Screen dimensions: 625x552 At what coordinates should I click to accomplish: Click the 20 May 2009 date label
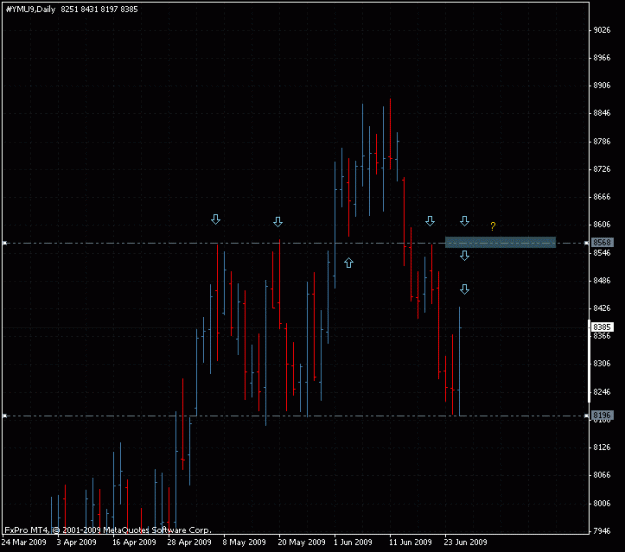coord(301,542)
